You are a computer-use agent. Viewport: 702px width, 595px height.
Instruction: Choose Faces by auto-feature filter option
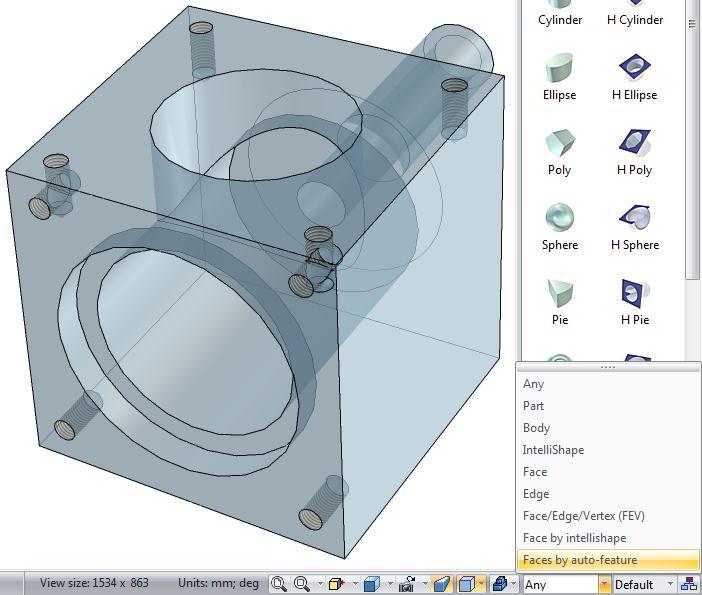pyautogui.click(x=608, y=560)
